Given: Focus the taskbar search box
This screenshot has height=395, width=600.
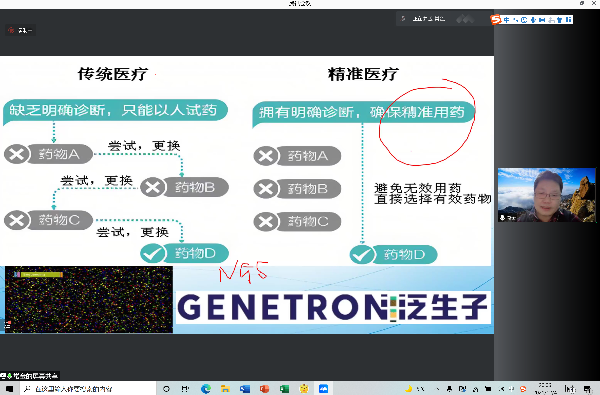Looking at the screenshot, I should tap(88, 389).
